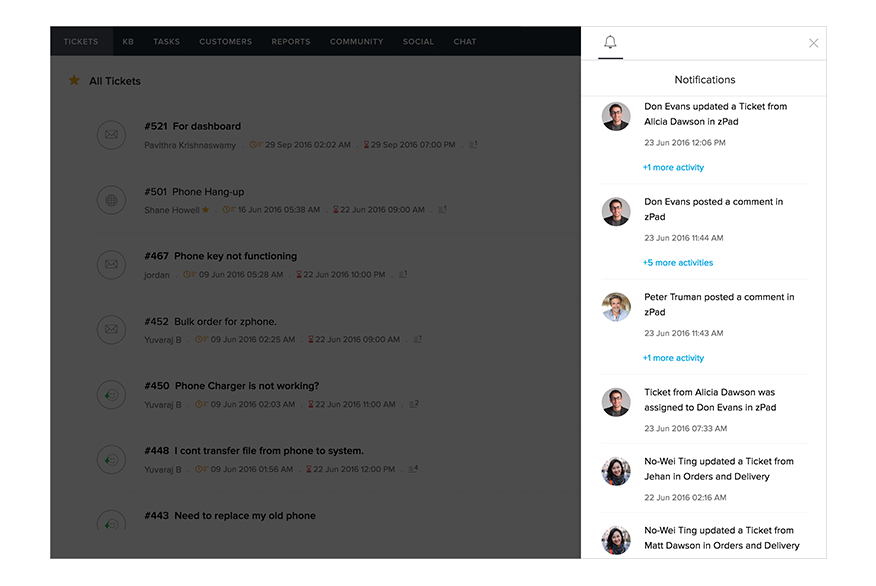Click due-date hourglass icon on ticket #521

(366, 145)
